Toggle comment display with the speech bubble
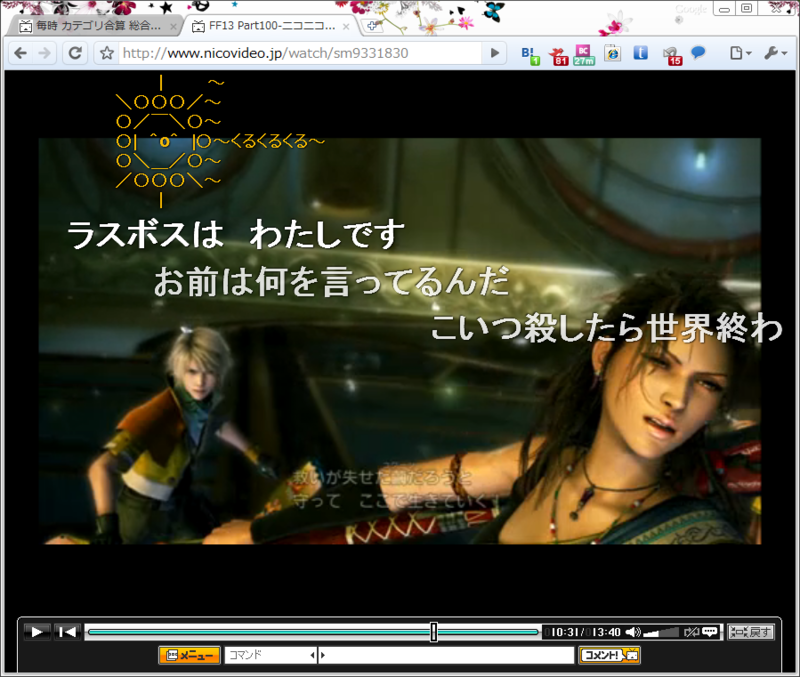800x677 pixels. point(710,632)
